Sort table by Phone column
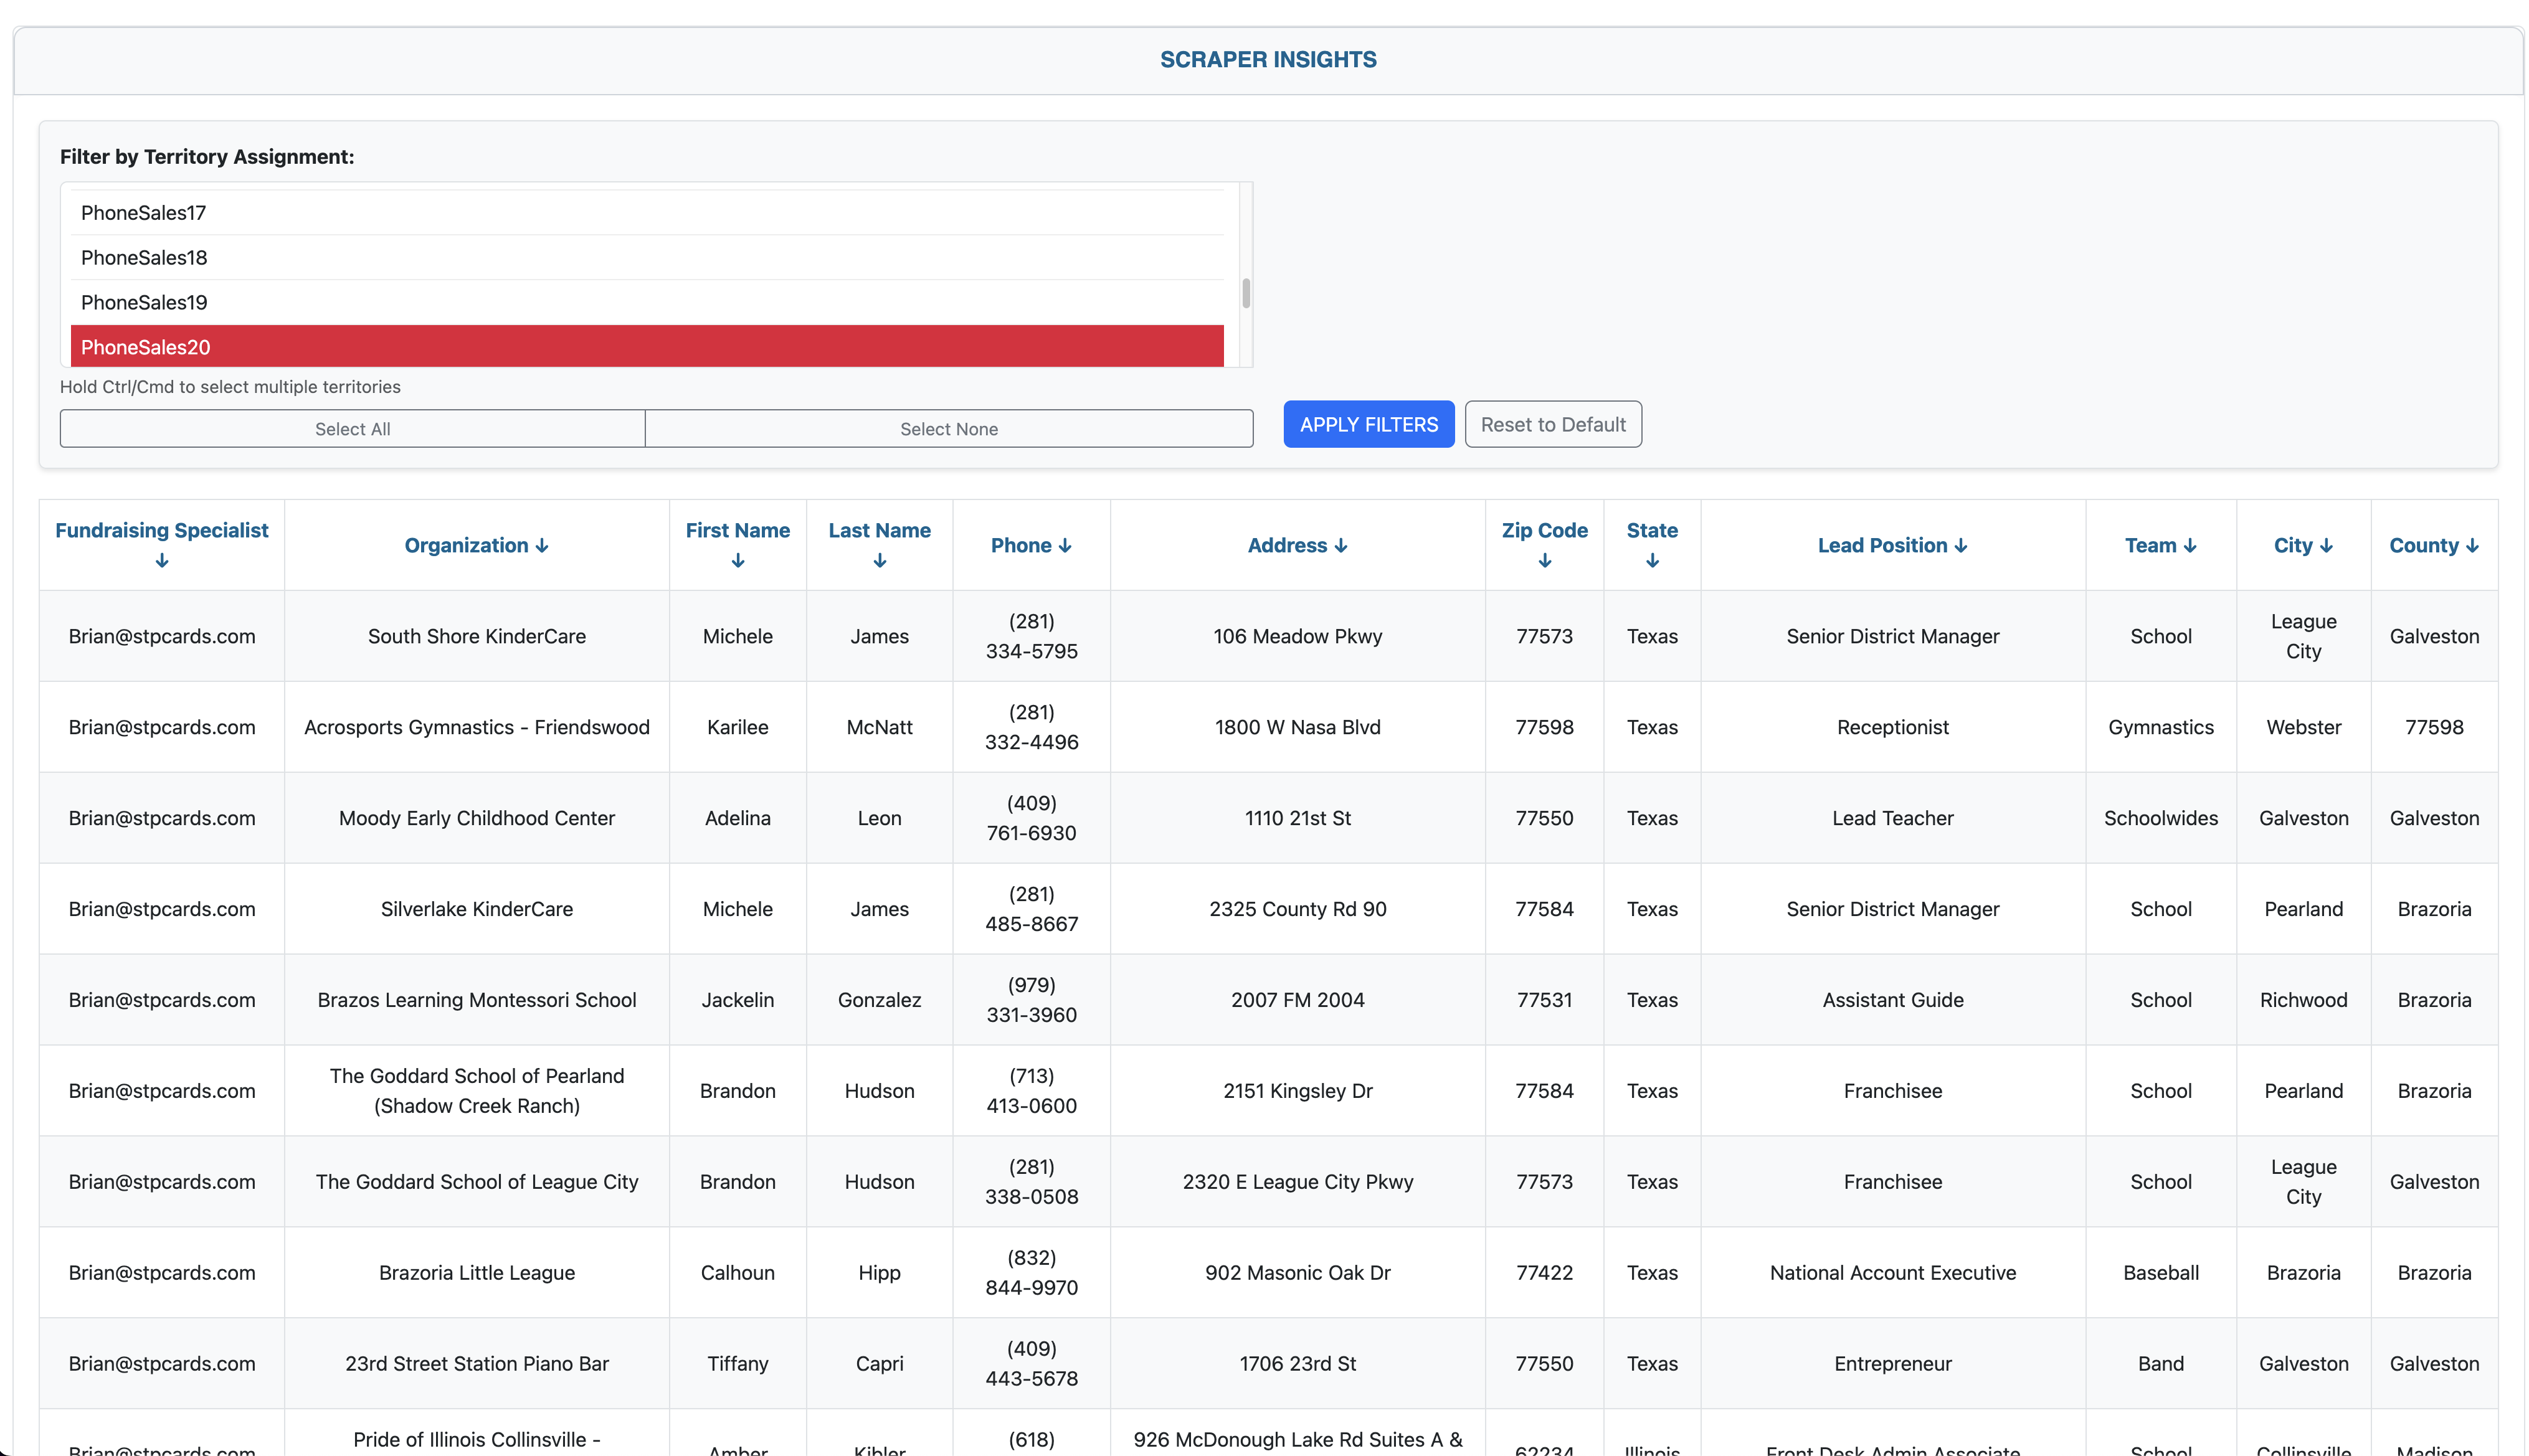Screen dimensions: 2529x1456 coord(1030,546)
